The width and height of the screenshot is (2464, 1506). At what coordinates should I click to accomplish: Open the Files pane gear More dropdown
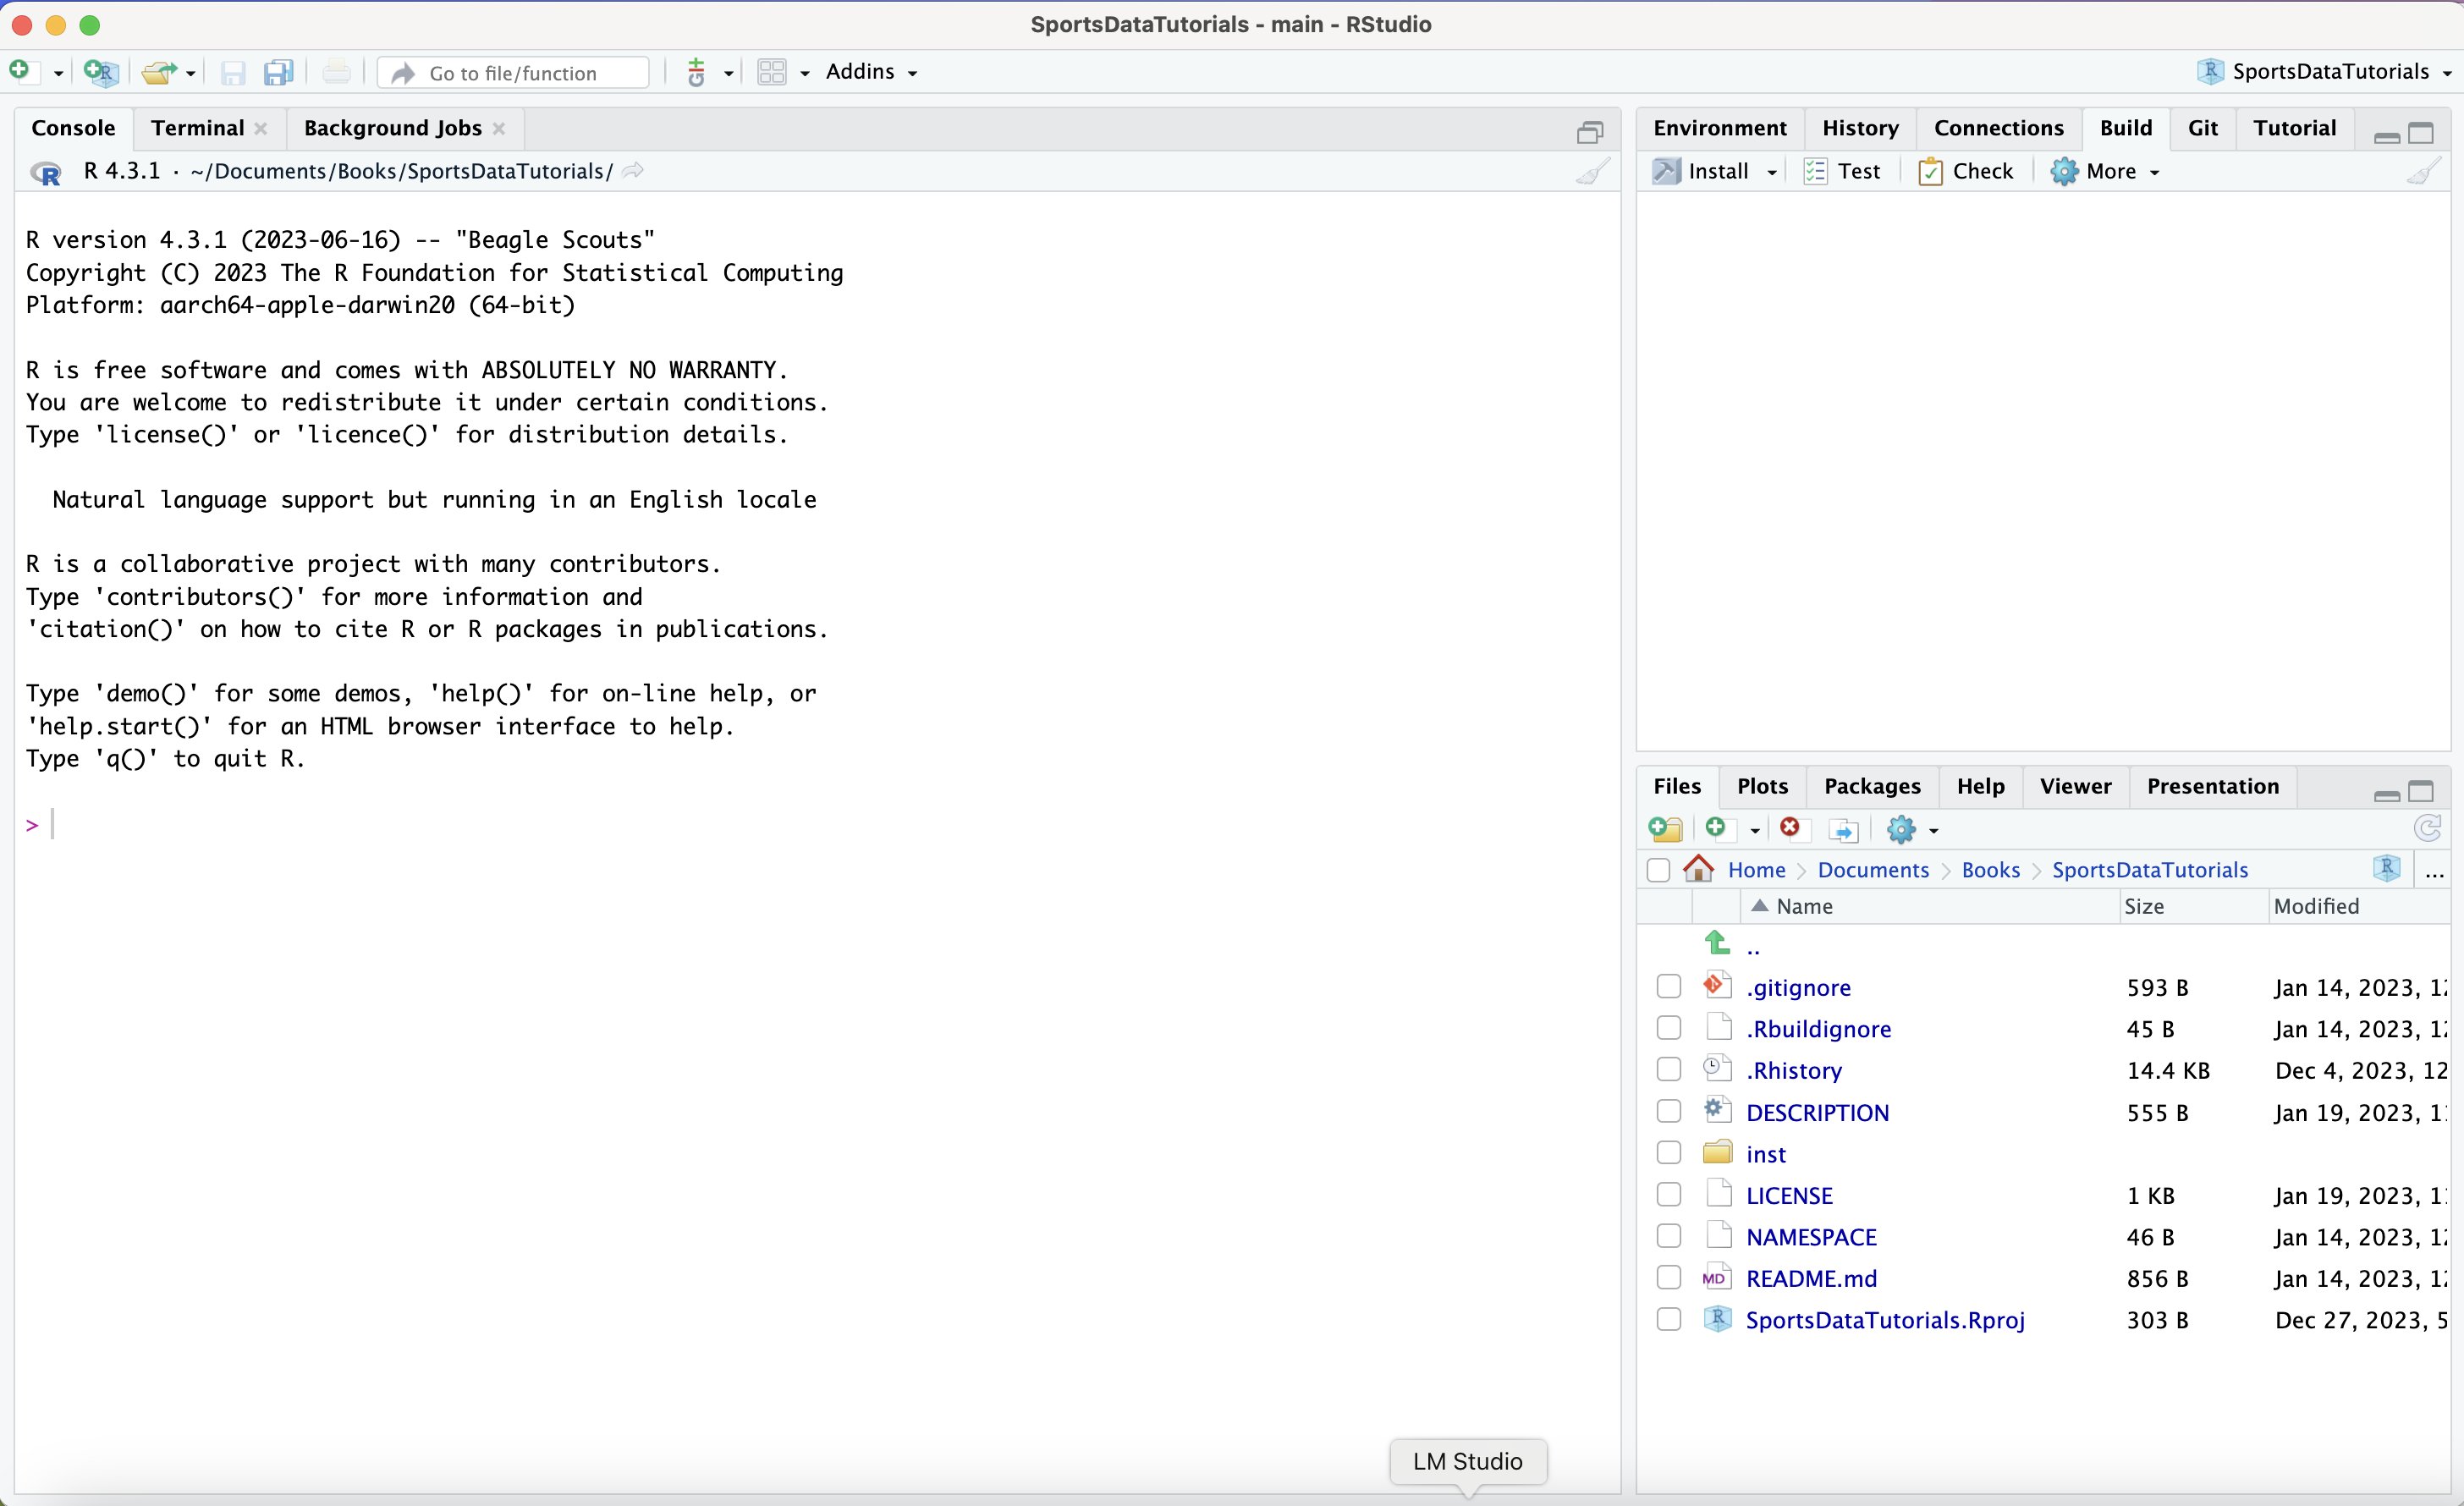1912,829
